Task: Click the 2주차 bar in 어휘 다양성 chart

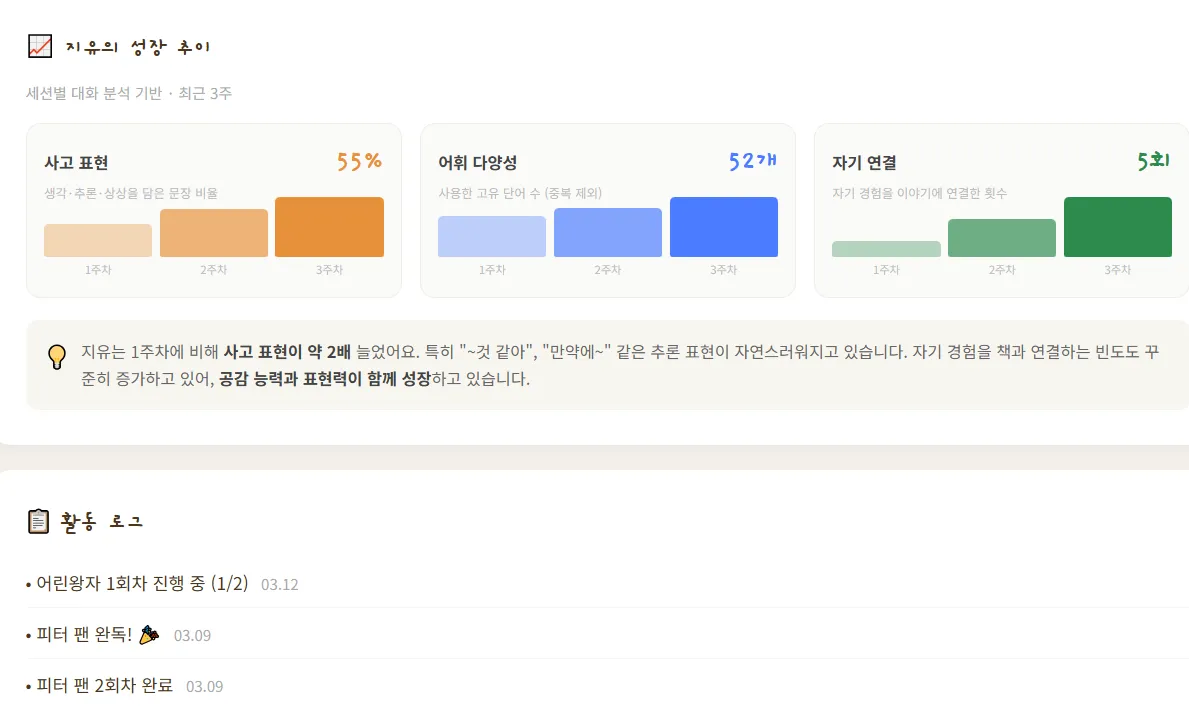Action: [x=608, y=233]
